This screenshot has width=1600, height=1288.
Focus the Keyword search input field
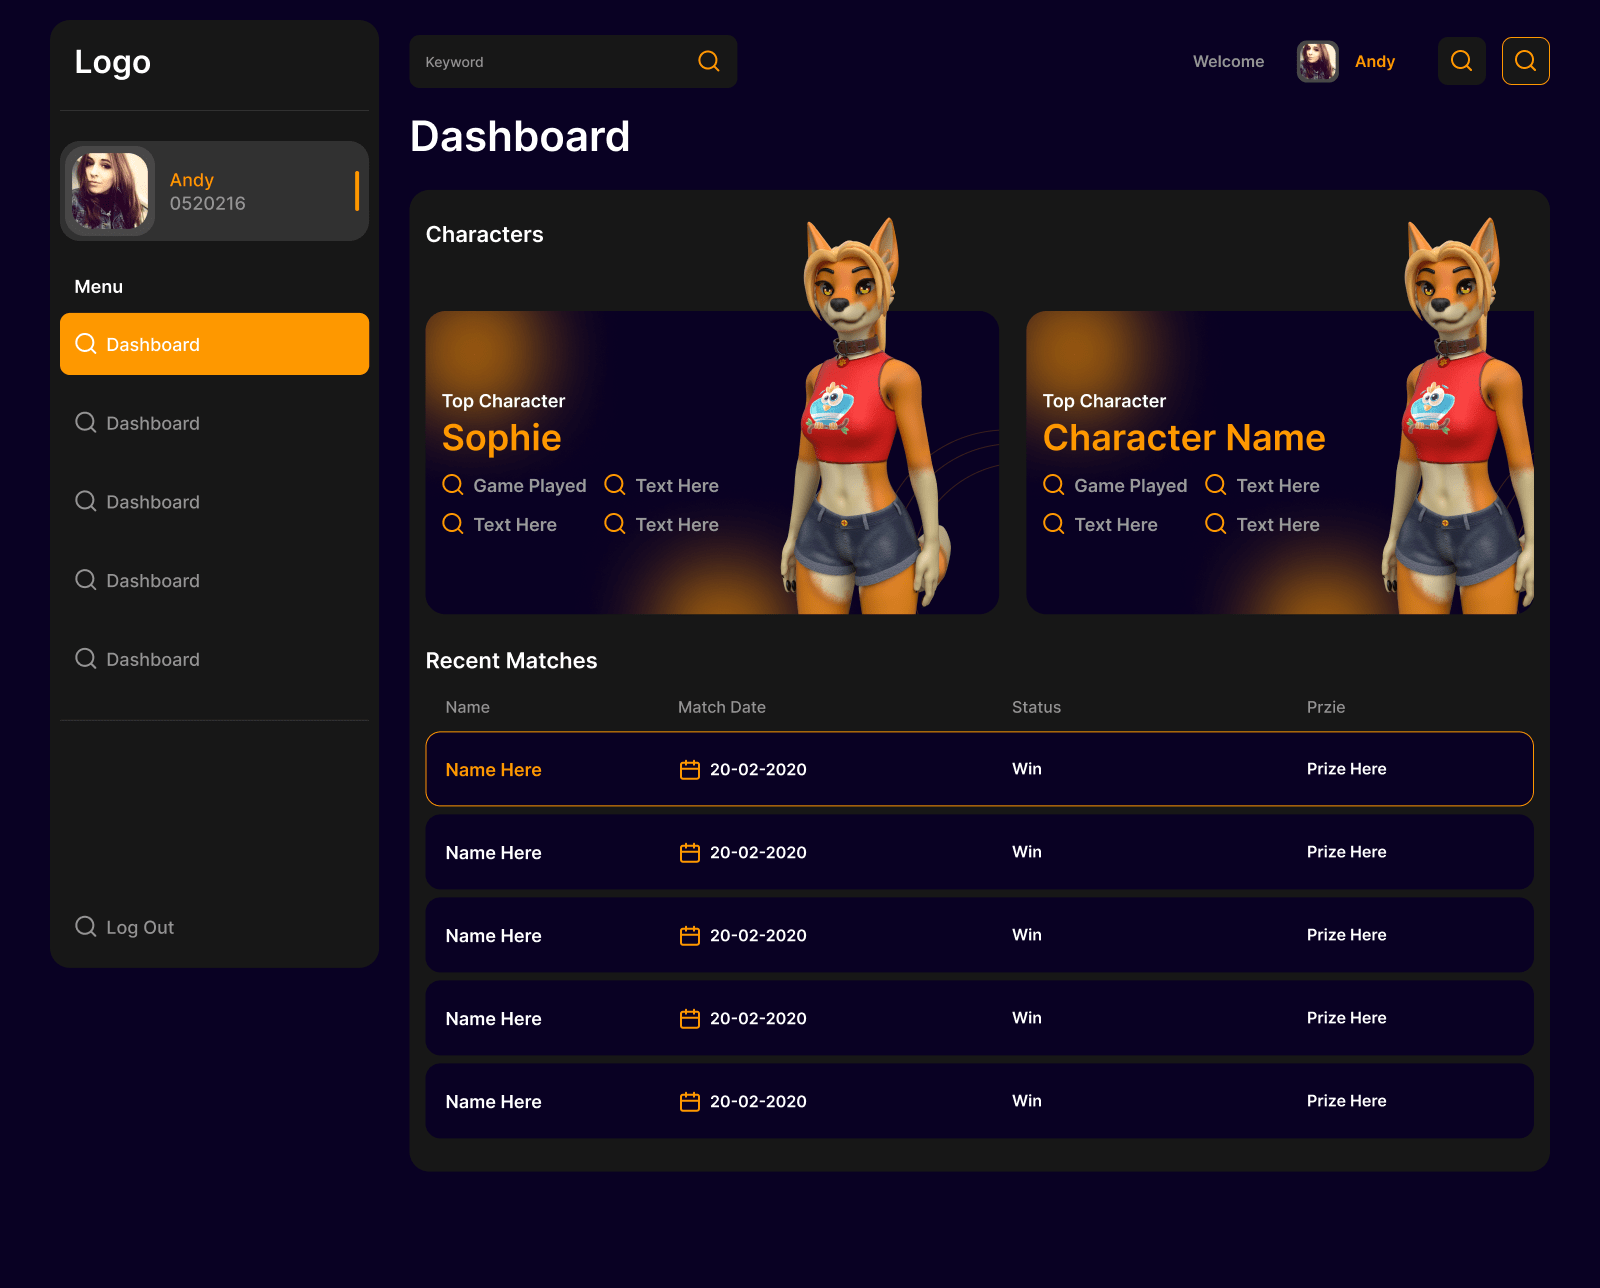click(573, 61)
